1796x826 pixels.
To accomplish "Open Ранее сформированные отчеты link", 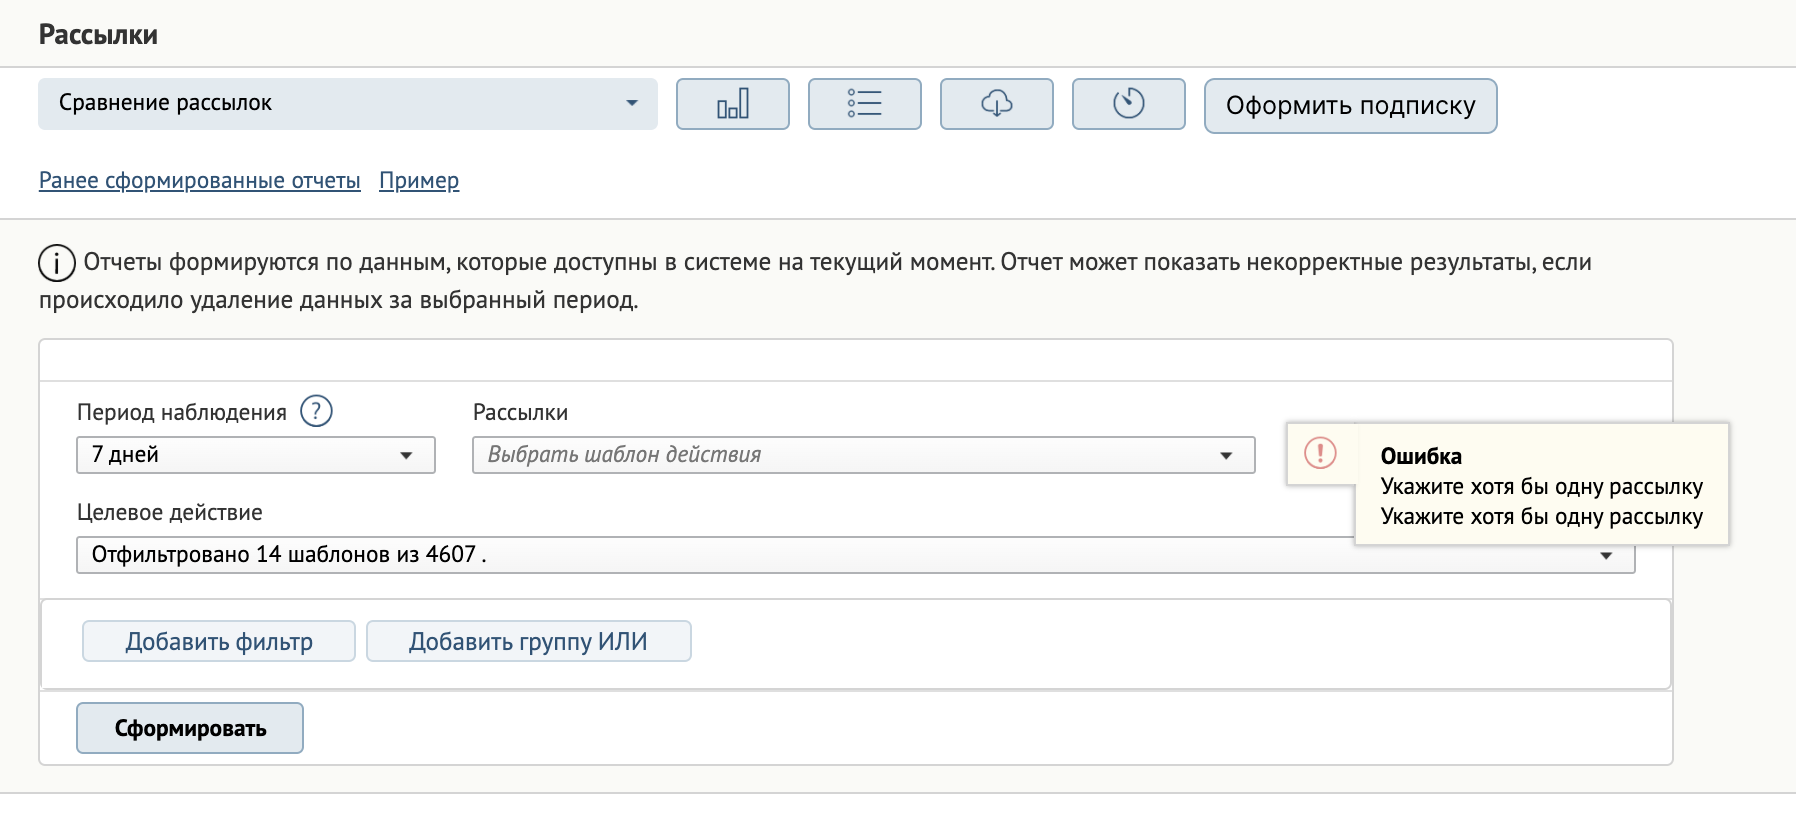I will tap(200, 181).
